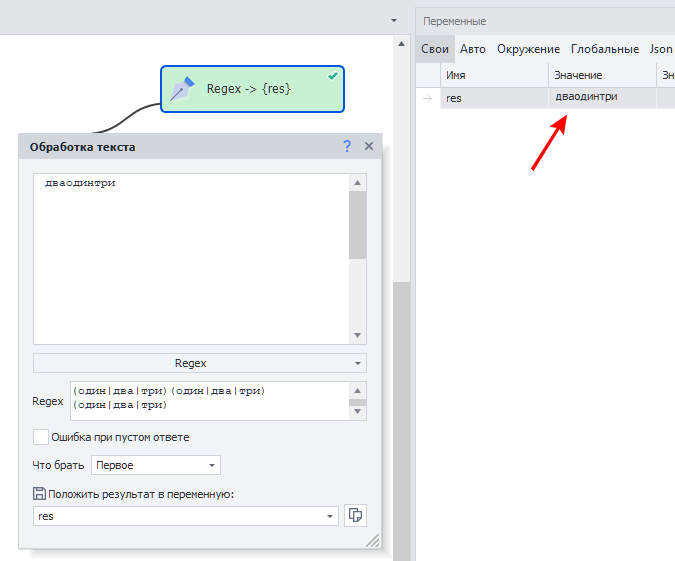Click the Имя column header
675x561 pixels.
coord(494,75)
